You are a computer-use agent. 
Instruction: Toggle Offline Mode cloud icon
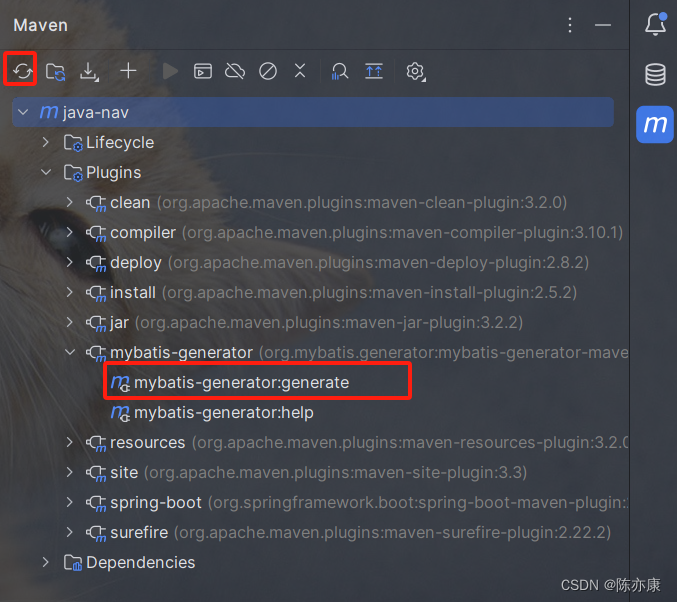coord(235,71)
